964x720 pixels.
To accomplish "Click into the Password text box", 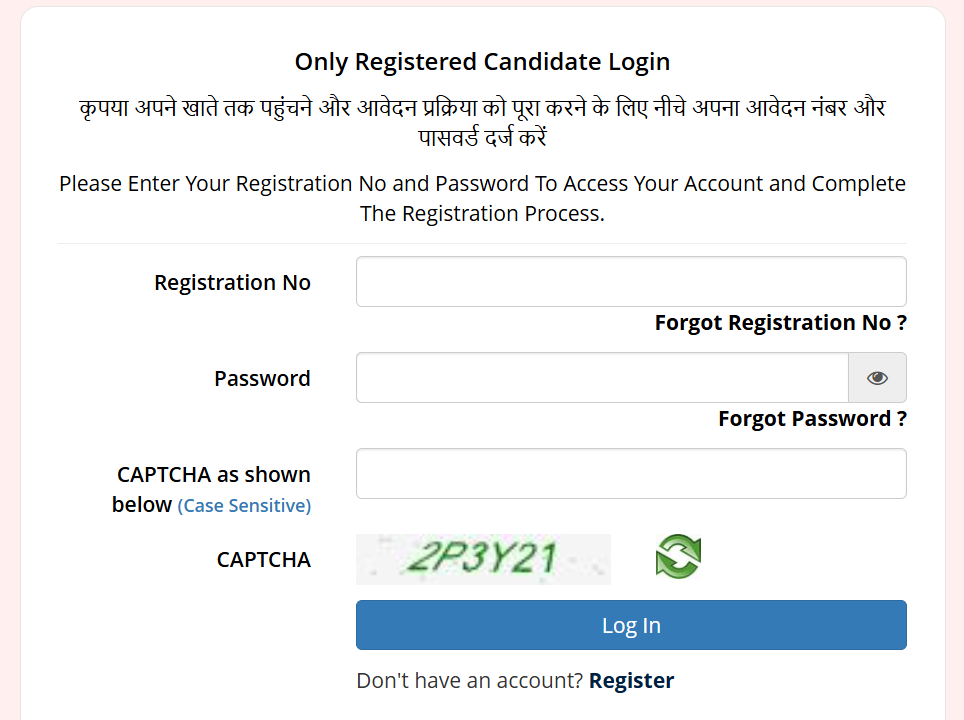I will click(x=602, y=378).
